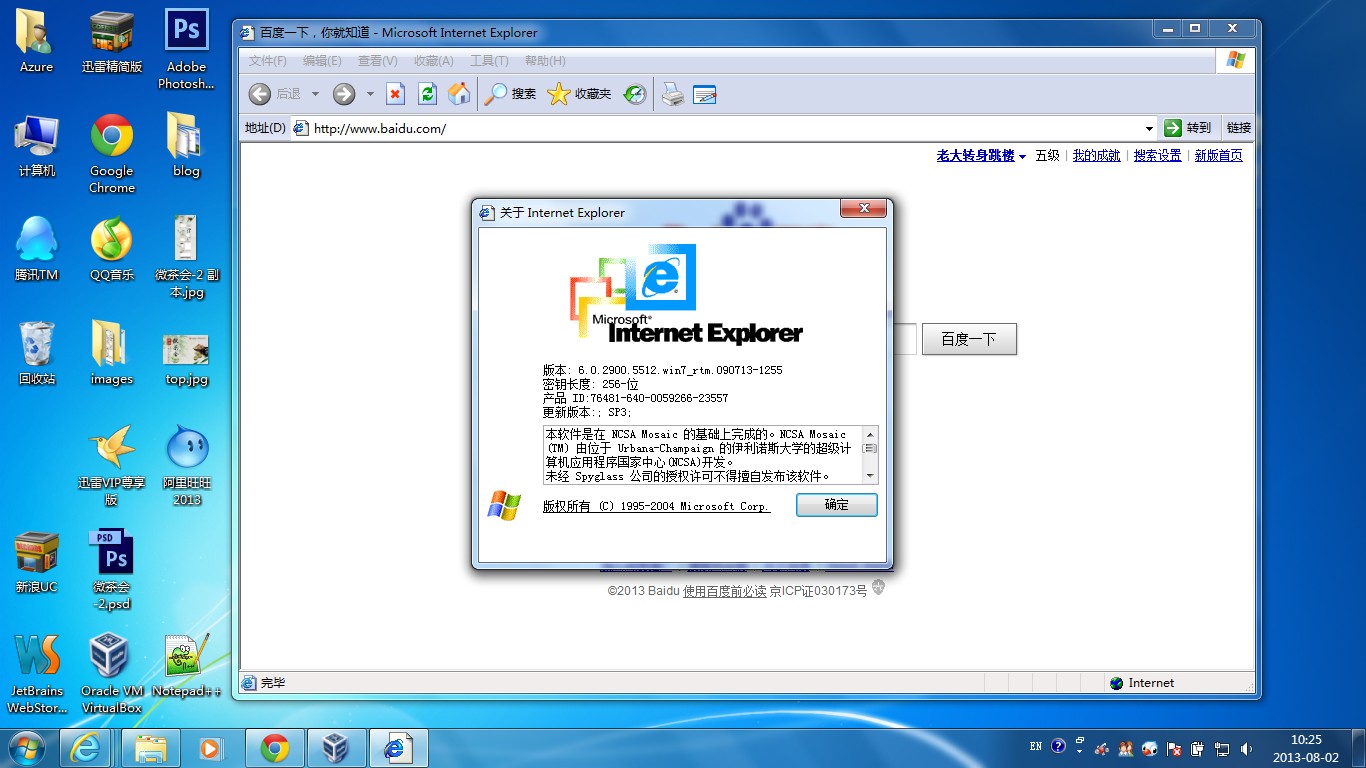Click the 迅雷精简版 desktop icon

click(112, 41)
